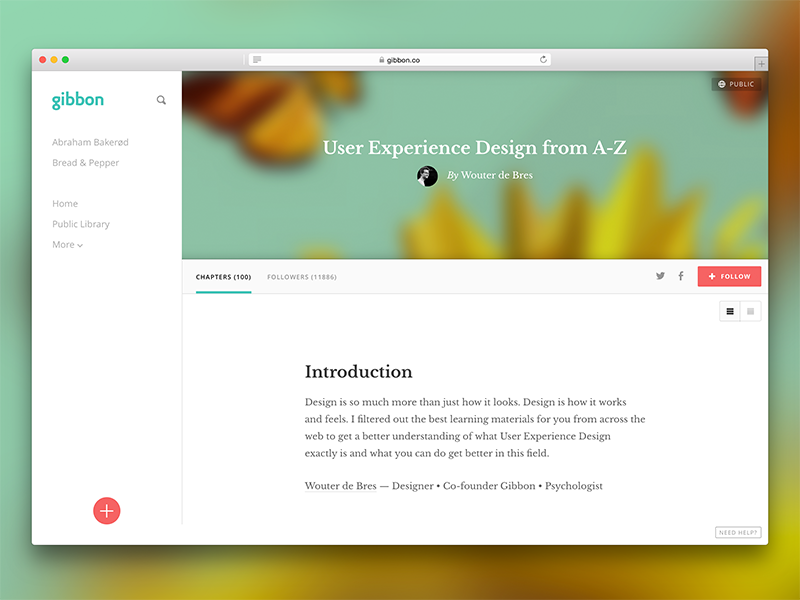Viewport: 800px width, 600px height.
Task: Open a new browser tab with plus
Action: pyautogui.click(x=761, y=64)
